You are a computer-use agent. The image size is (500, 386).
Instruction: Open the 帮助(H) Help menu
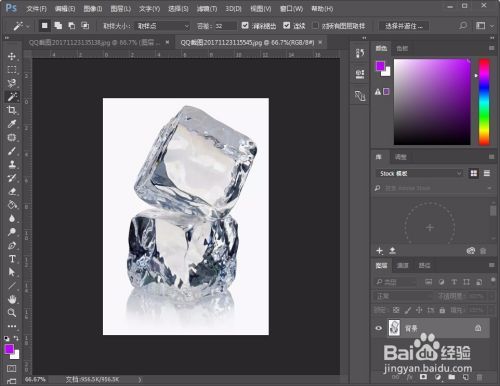pyautogui.click(x=322, y=9)
